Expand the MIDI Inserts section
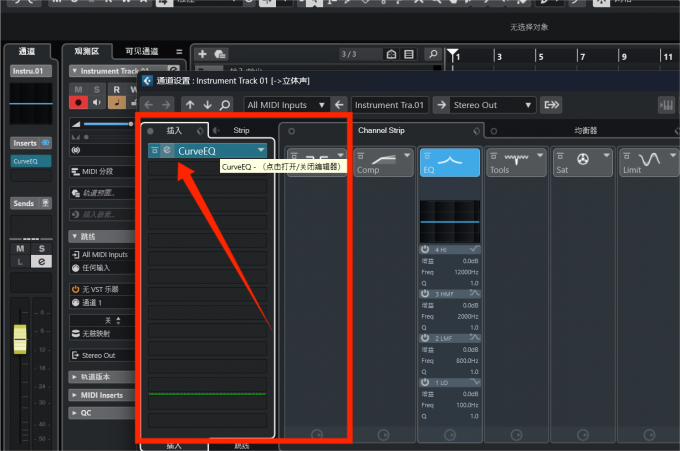Image resolution: width=680 pixels, height=451 pixels. tap(75, 395)
